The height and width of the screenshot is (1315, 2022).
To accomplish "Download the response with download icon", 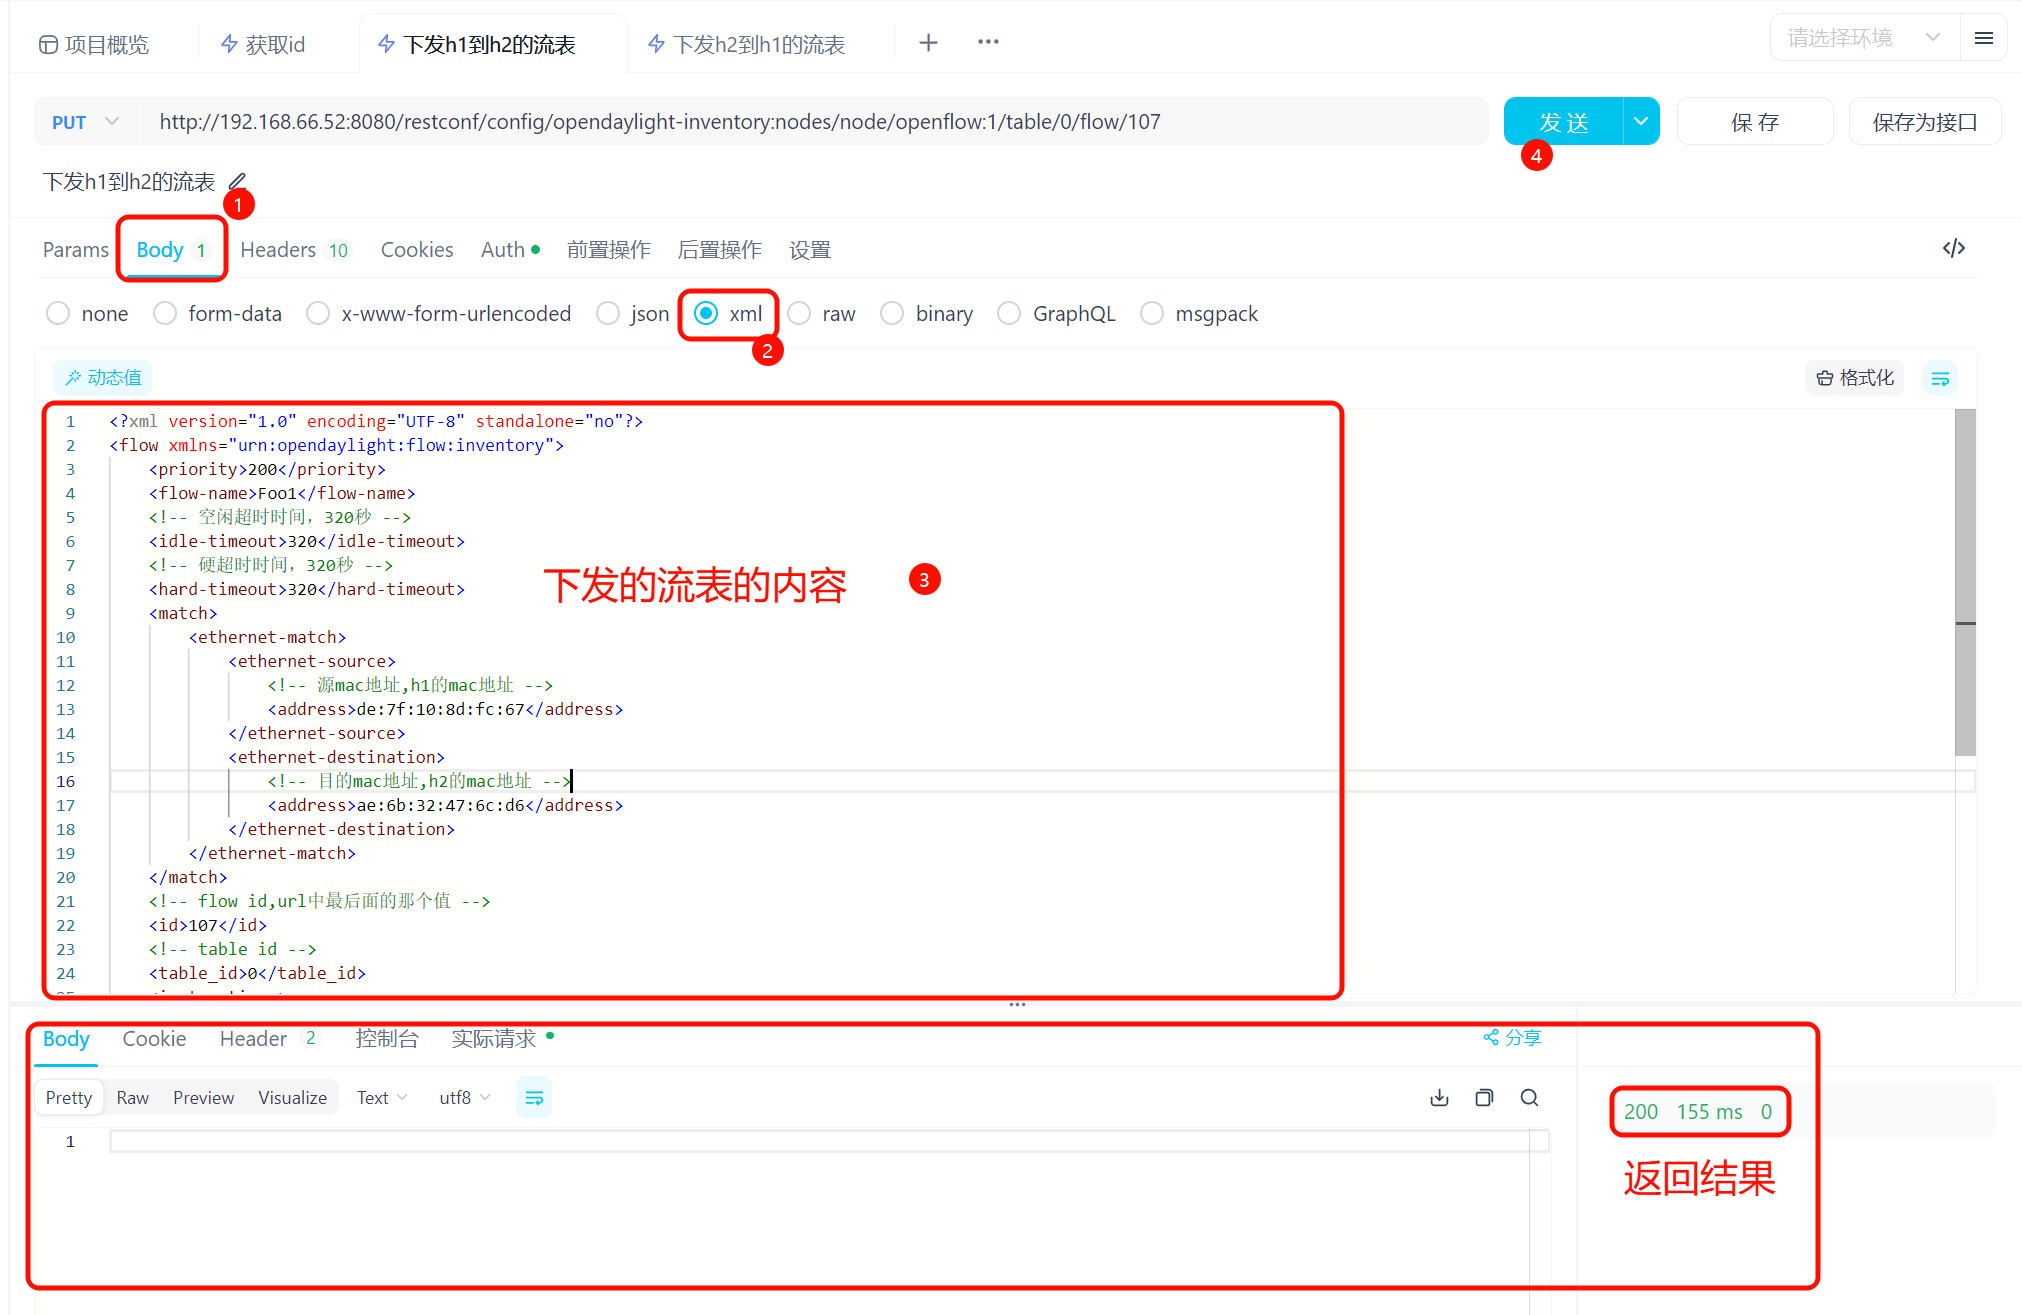I will pos(1439,1098).
